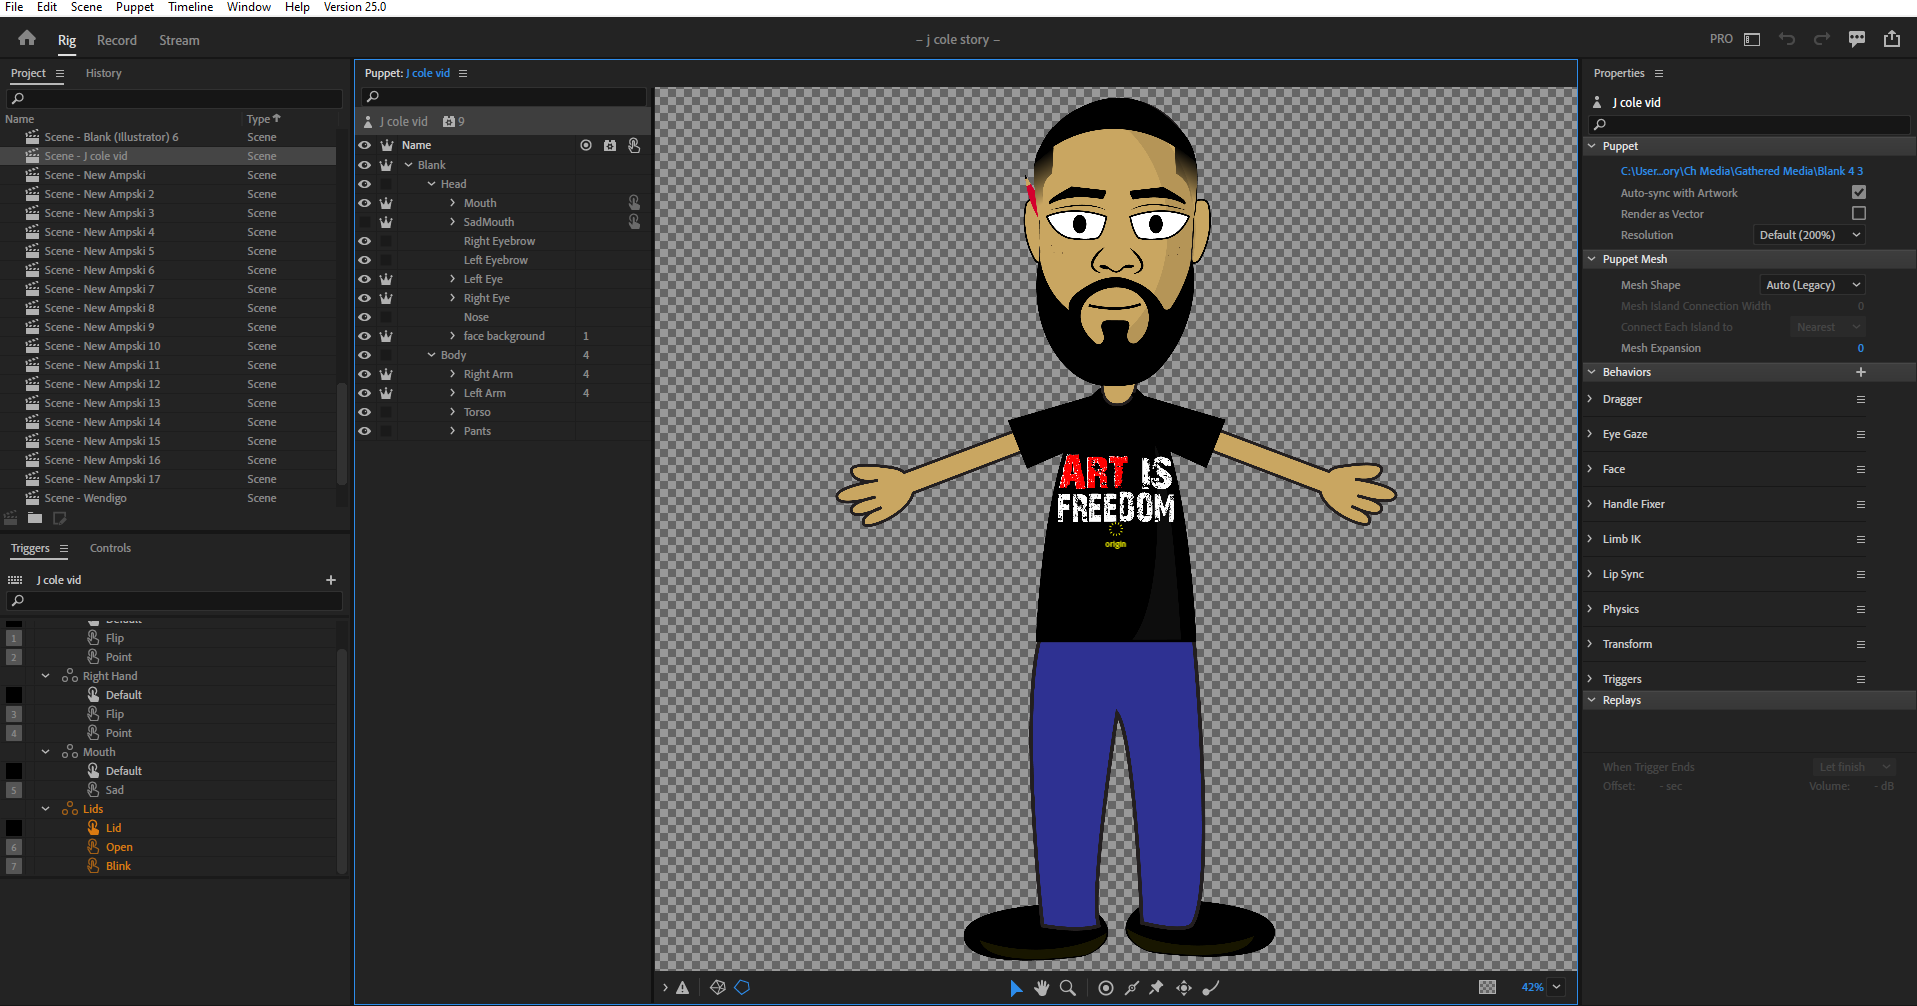Select the Hand tool in bottom toolbar
The width and height of the screenshot is (1917, 1006).
[x=1042, y=988]
